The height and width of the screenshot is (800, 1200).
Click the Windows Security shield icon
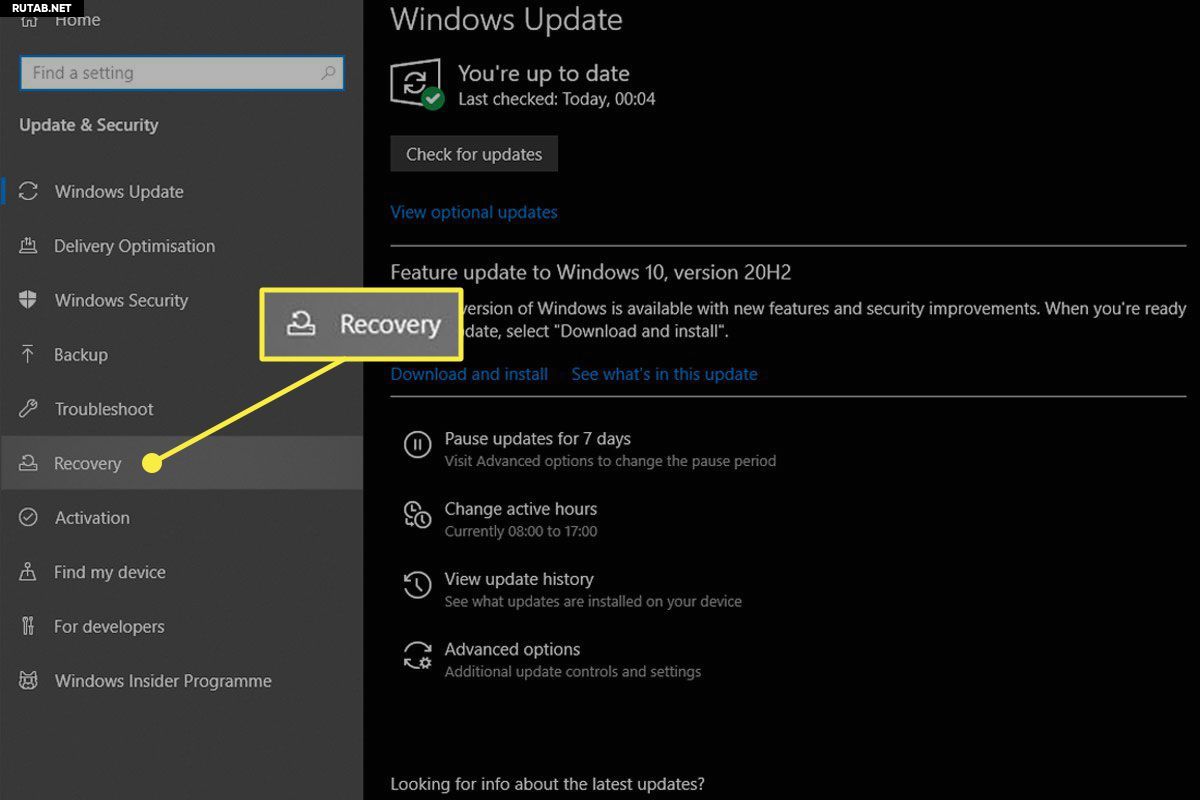coord(29,300)
